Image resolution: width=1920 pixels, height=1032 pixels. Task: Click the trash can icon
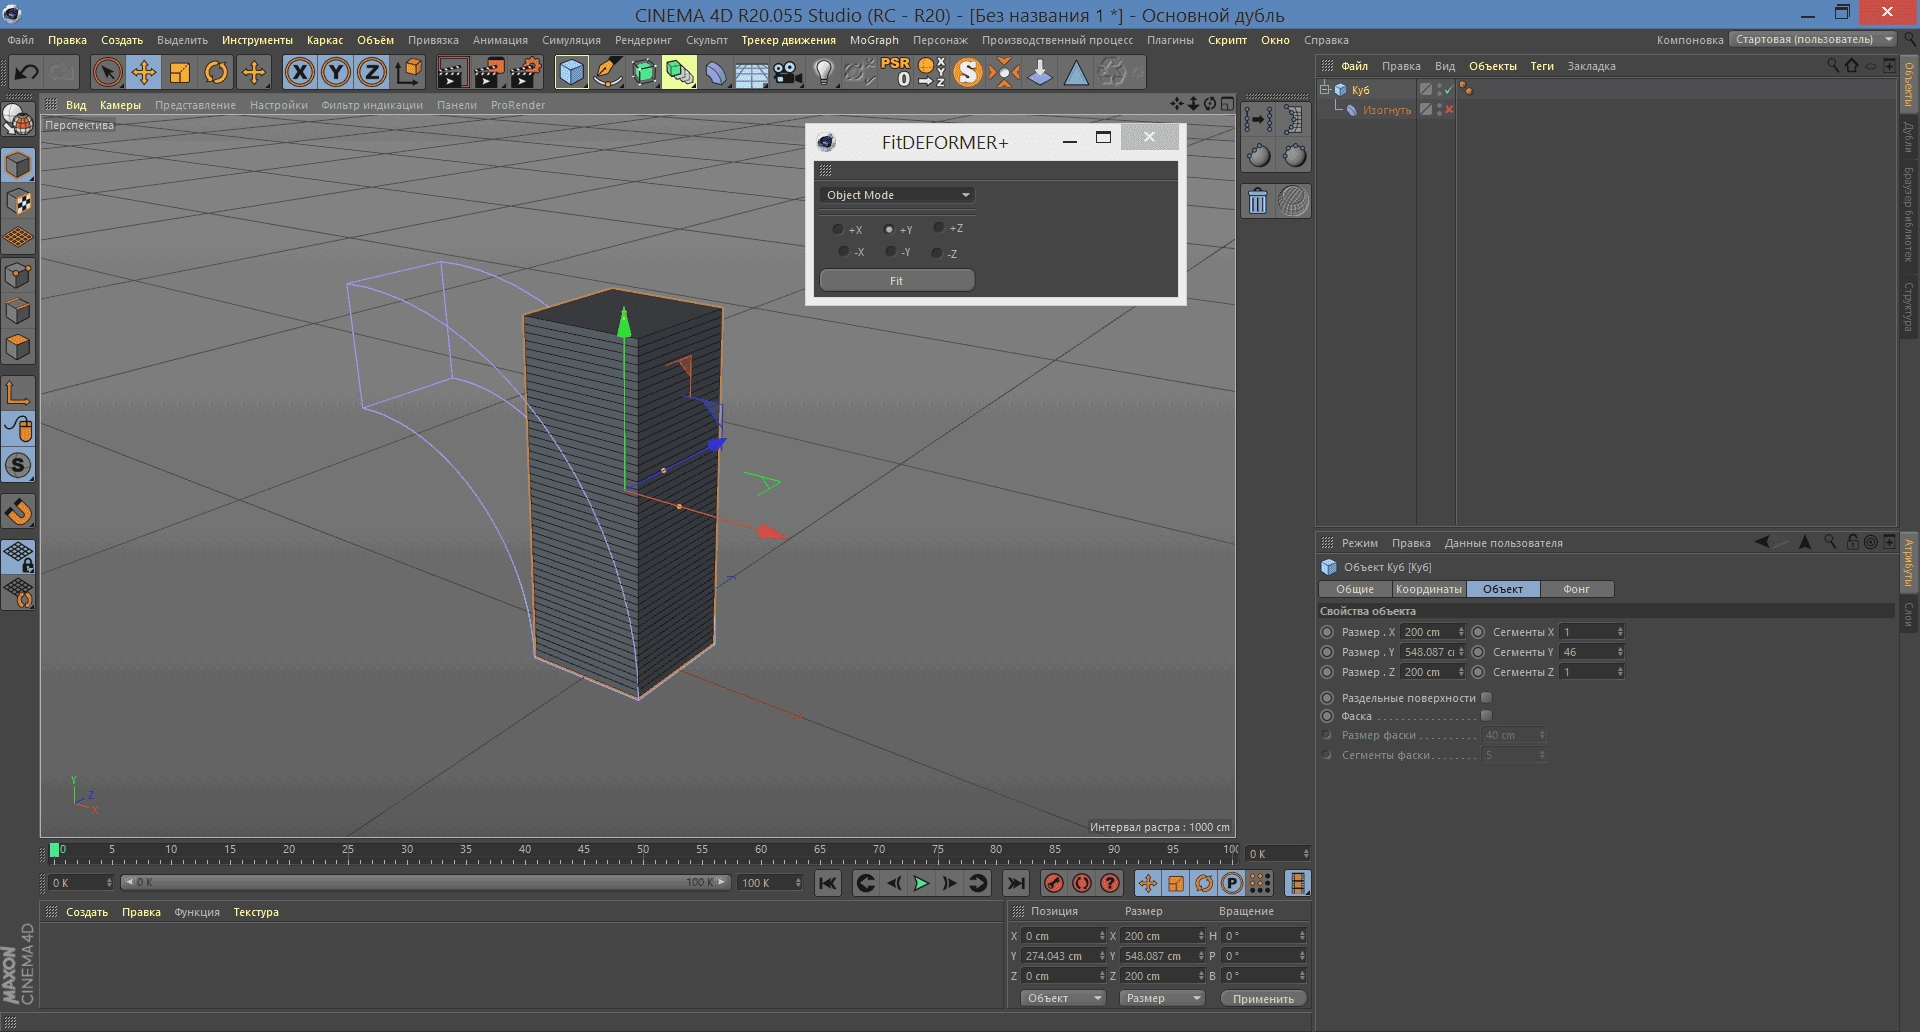click(1258, 202)
